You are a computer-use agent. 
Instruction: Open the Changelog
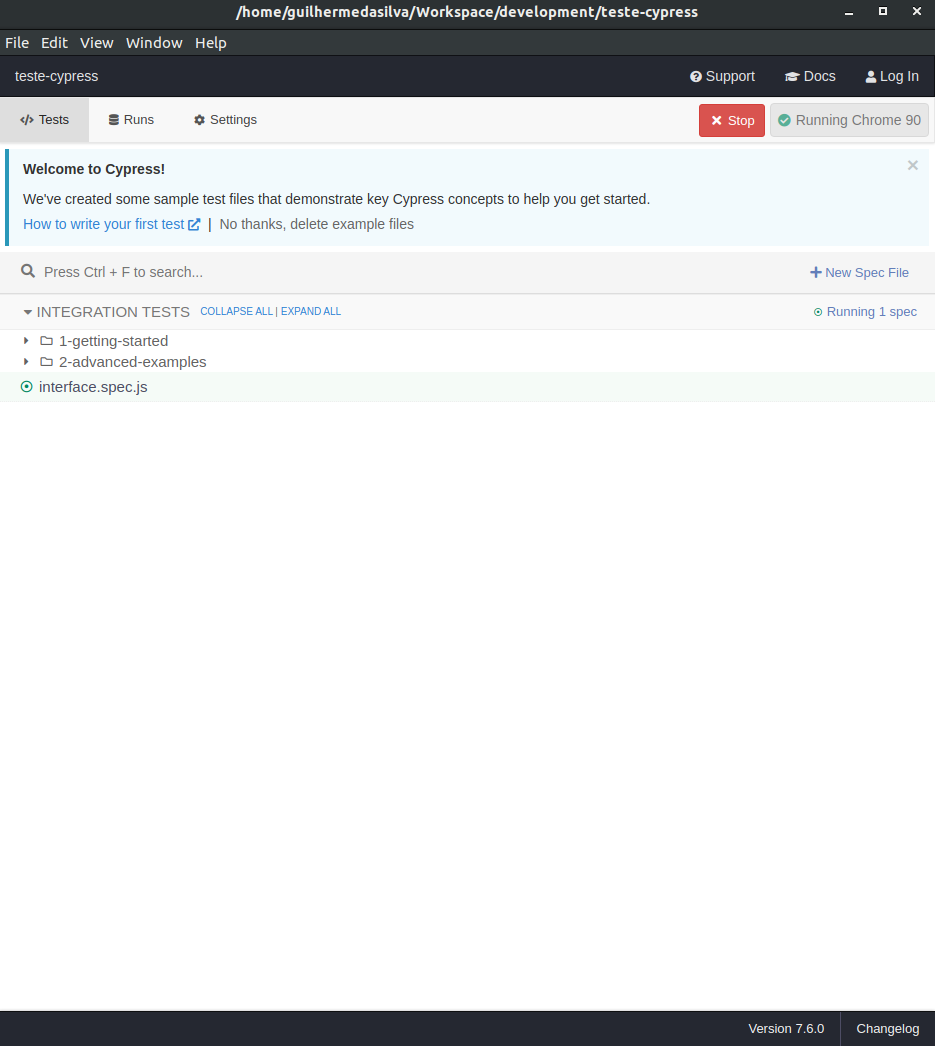pyautogui.click(x=888, y=1029)
